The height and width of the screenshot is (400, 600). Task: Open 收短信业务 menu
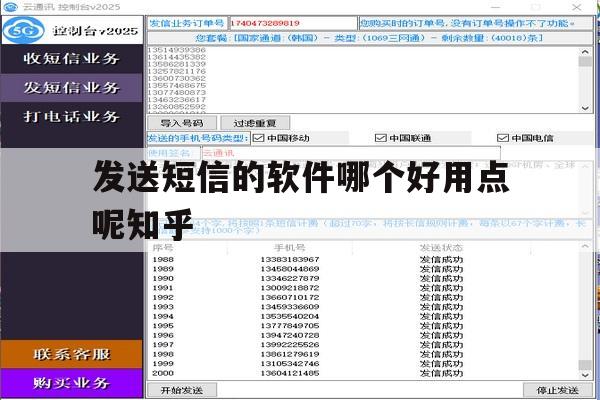71,59
